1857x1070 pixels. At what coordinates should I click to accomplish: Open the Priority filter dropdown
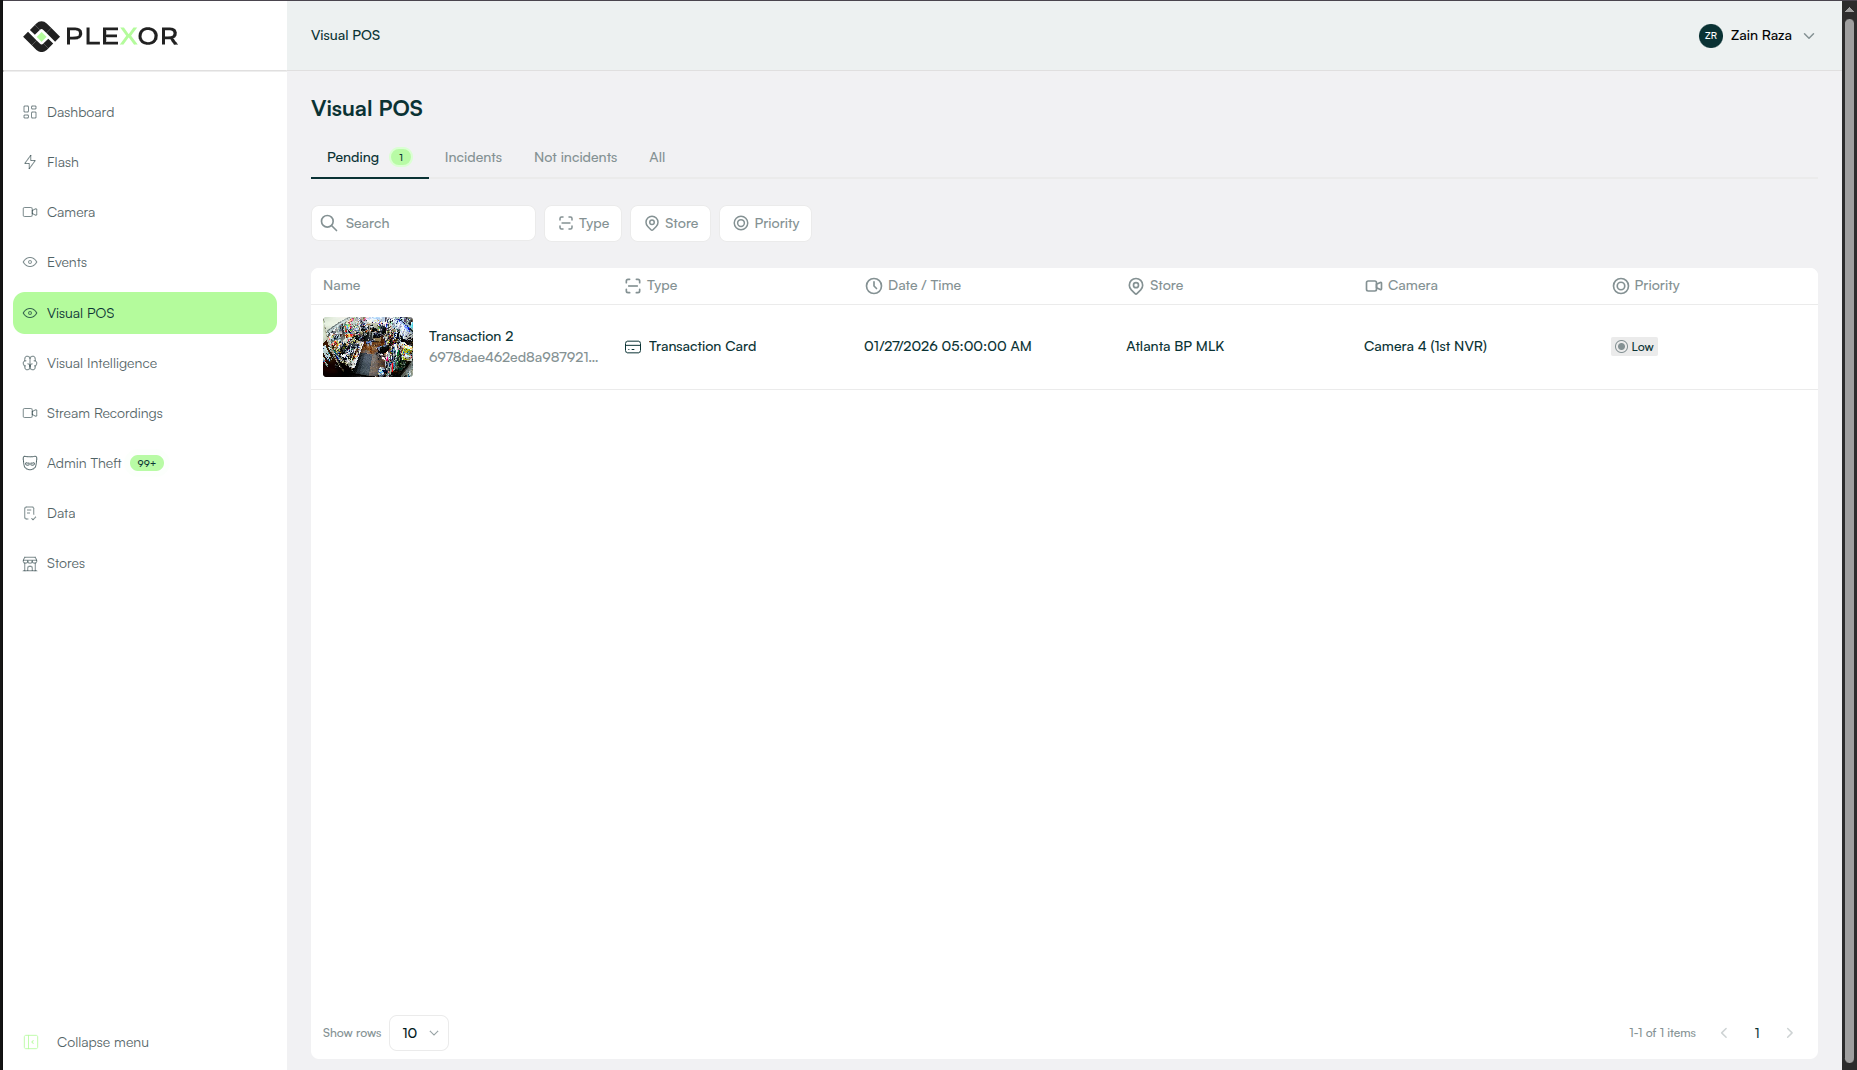(765, 223)
